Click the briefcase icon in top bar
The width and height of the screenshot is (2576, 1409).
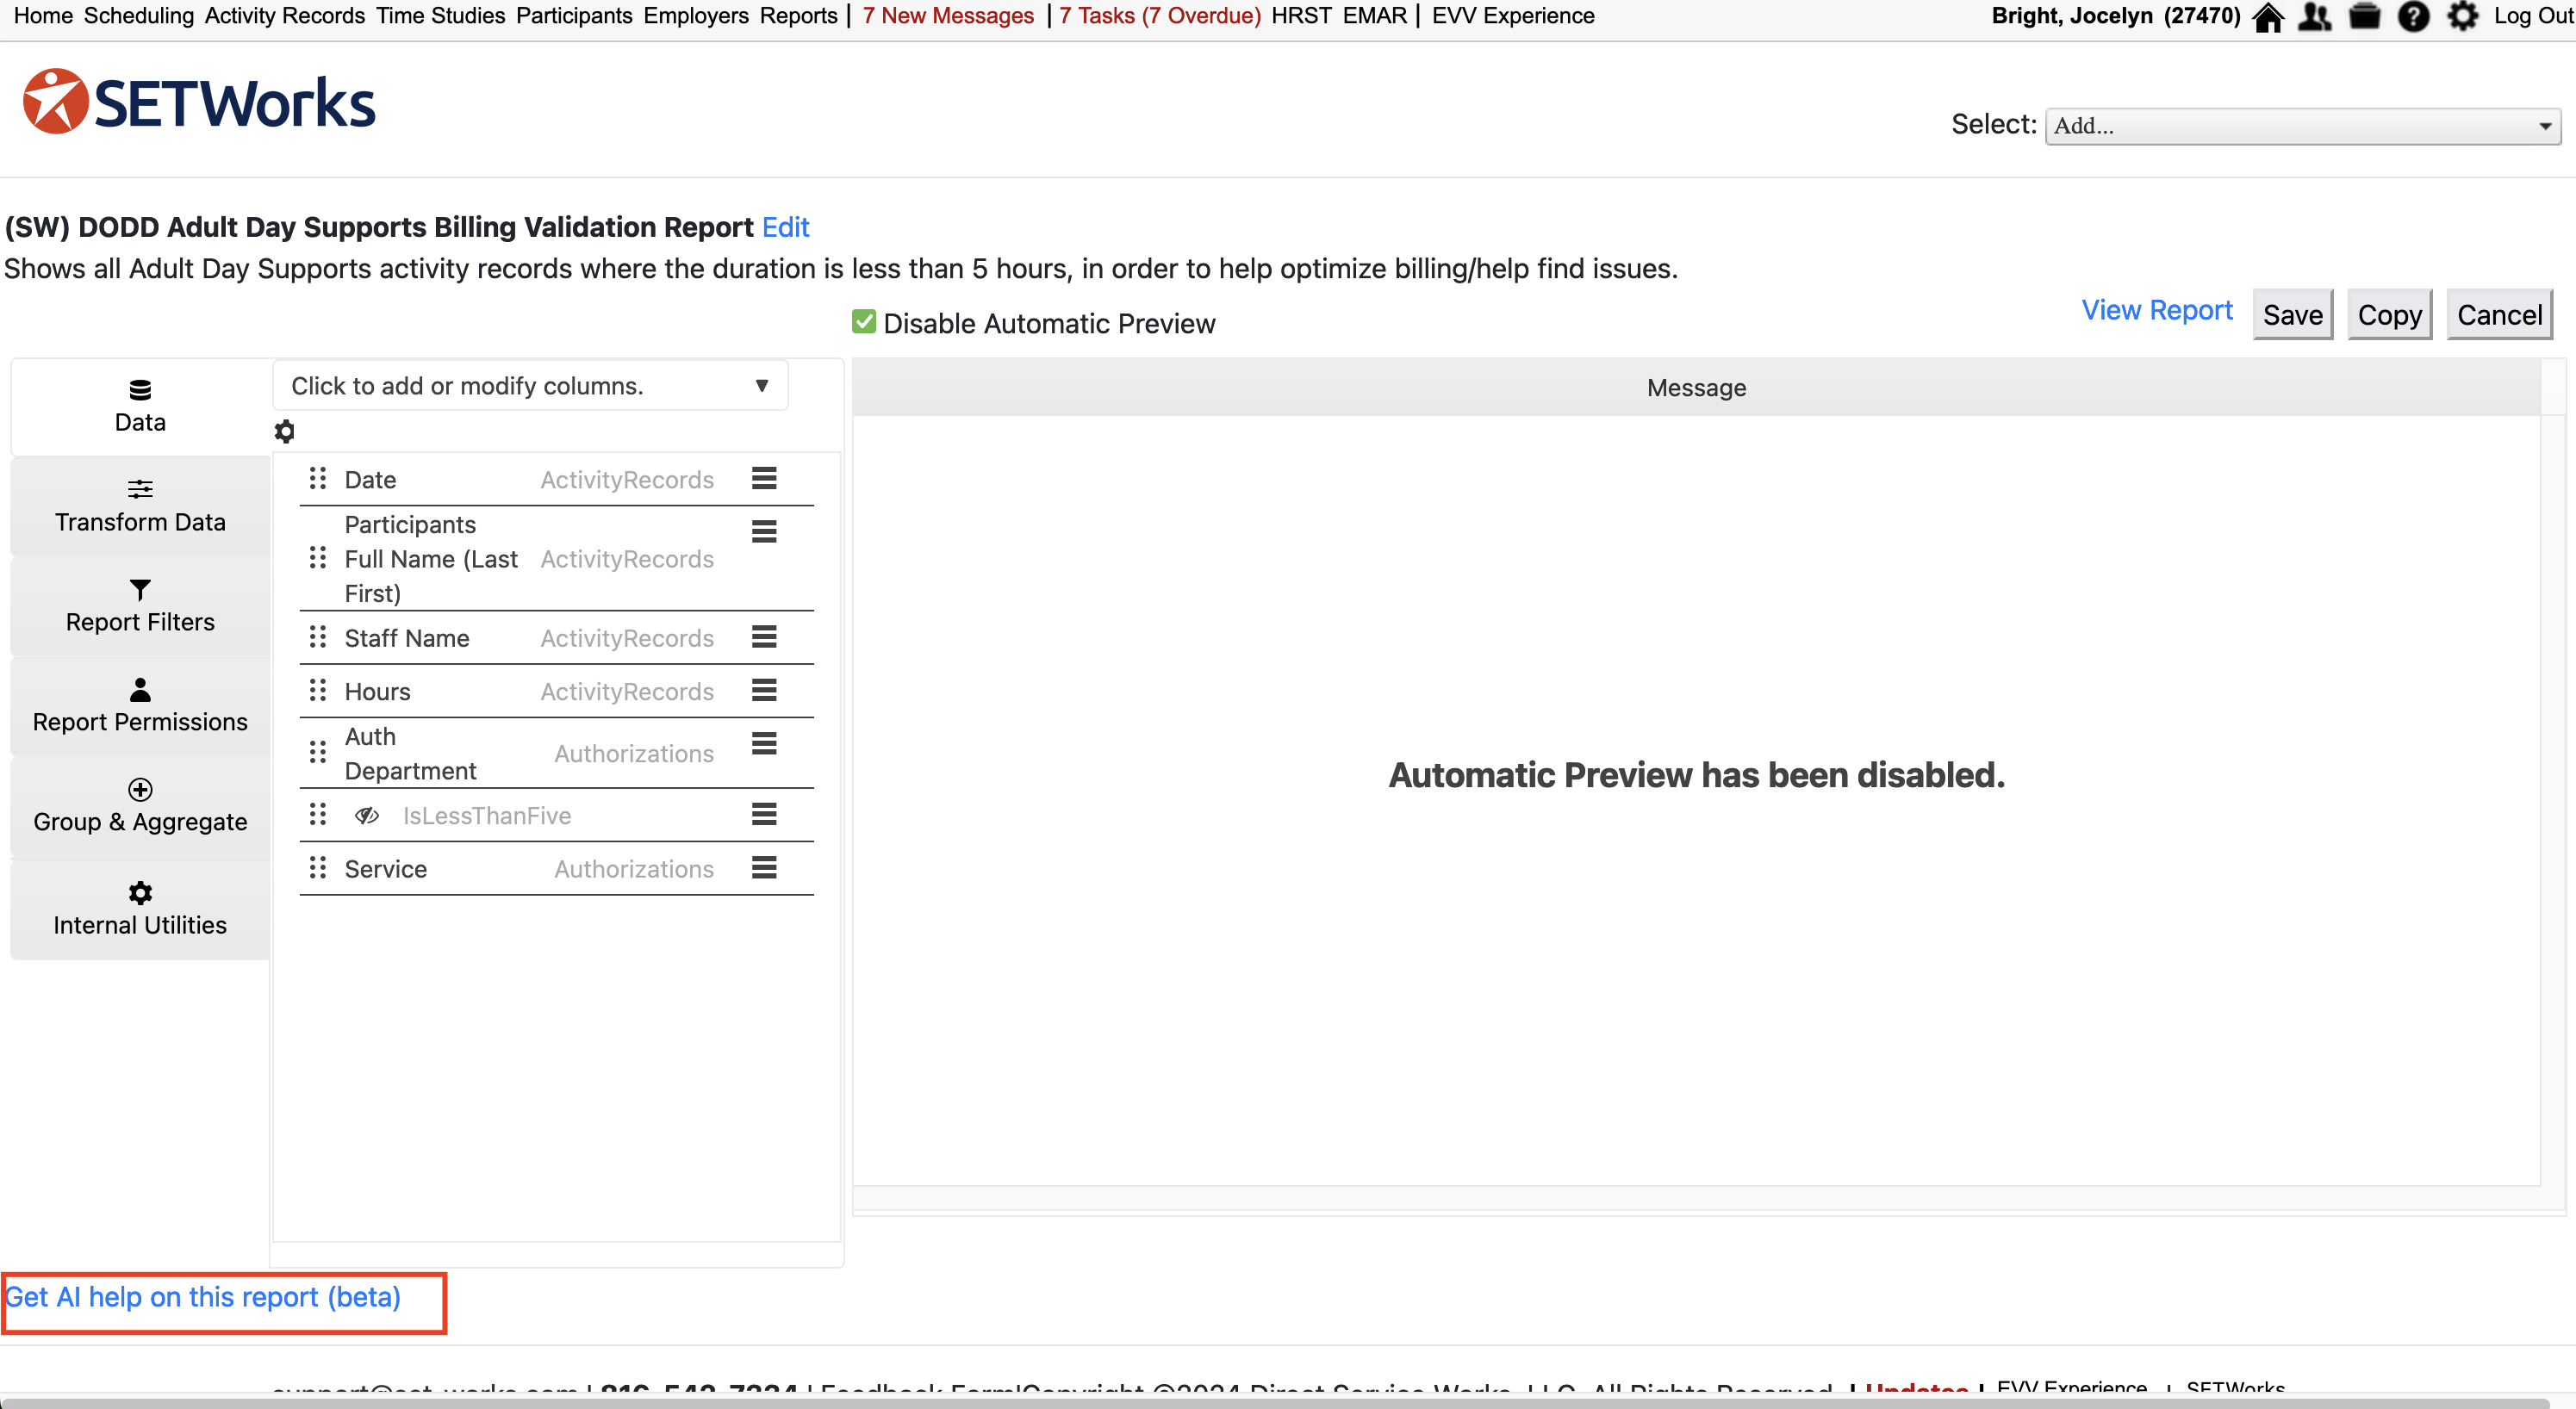(2364, 17)
